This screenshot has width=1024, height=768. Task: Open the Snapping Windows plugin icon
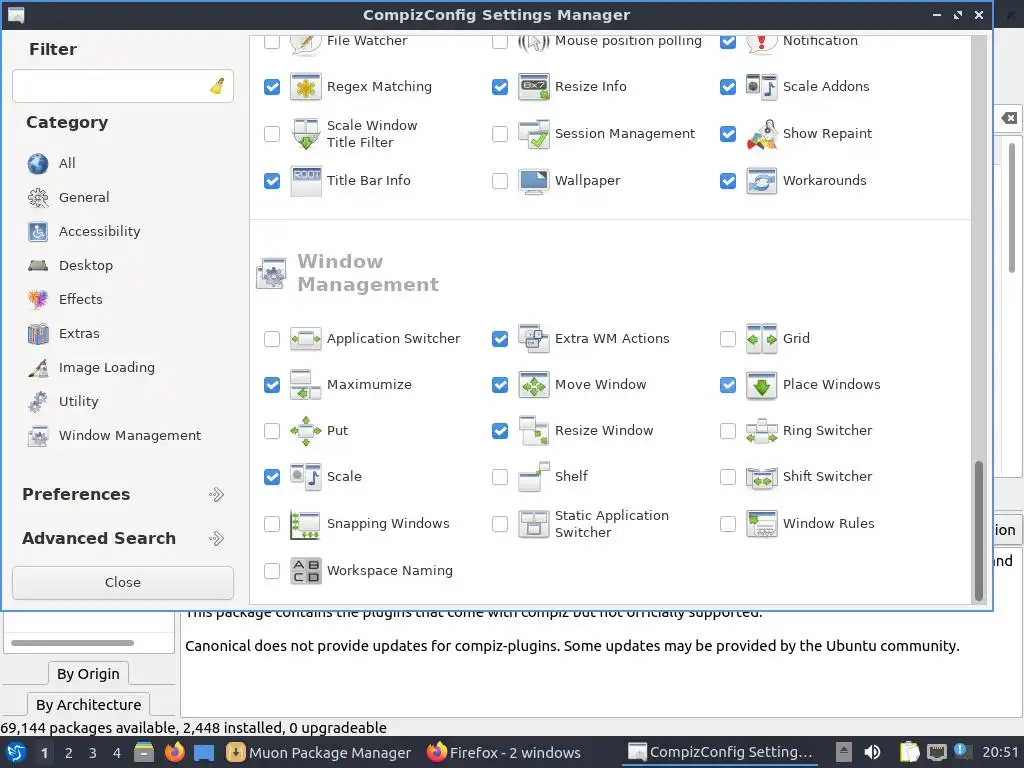pyautogui.click(x=305, y=524)
